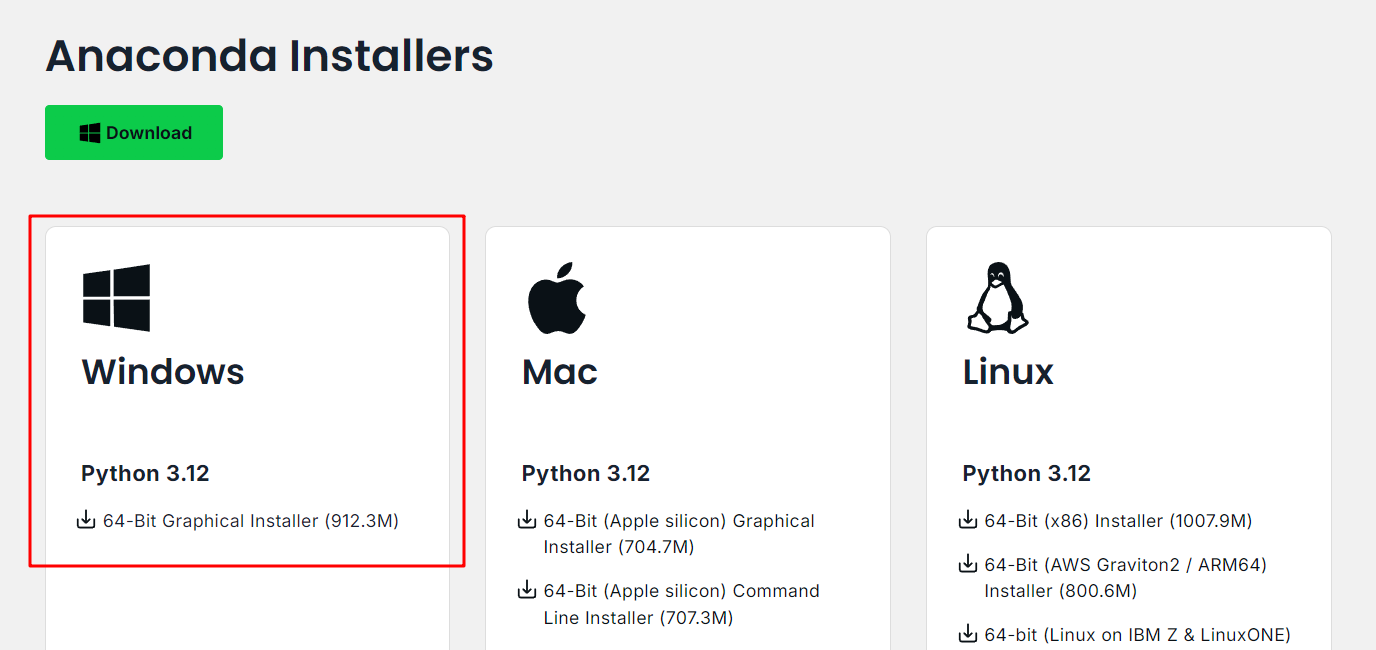Open Linux on IBM Z & LinuxONE link

click(x=1138, y=635)
